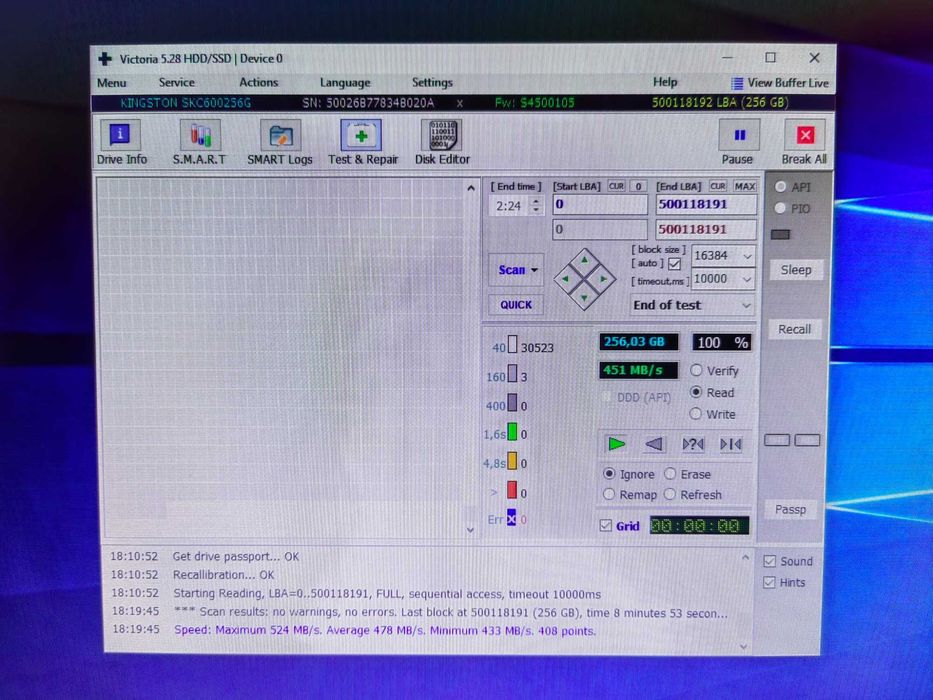Click the diamond navigation right arrow
This screenshot has width=933, height=700.
[604, 279]
